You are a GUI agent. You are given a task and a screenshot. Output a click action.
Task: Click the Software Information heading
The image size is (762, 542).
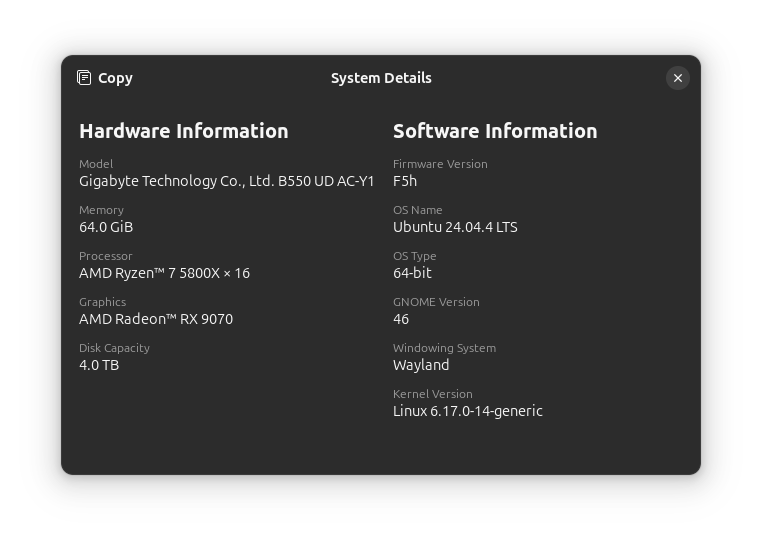[x=495, y=131]
